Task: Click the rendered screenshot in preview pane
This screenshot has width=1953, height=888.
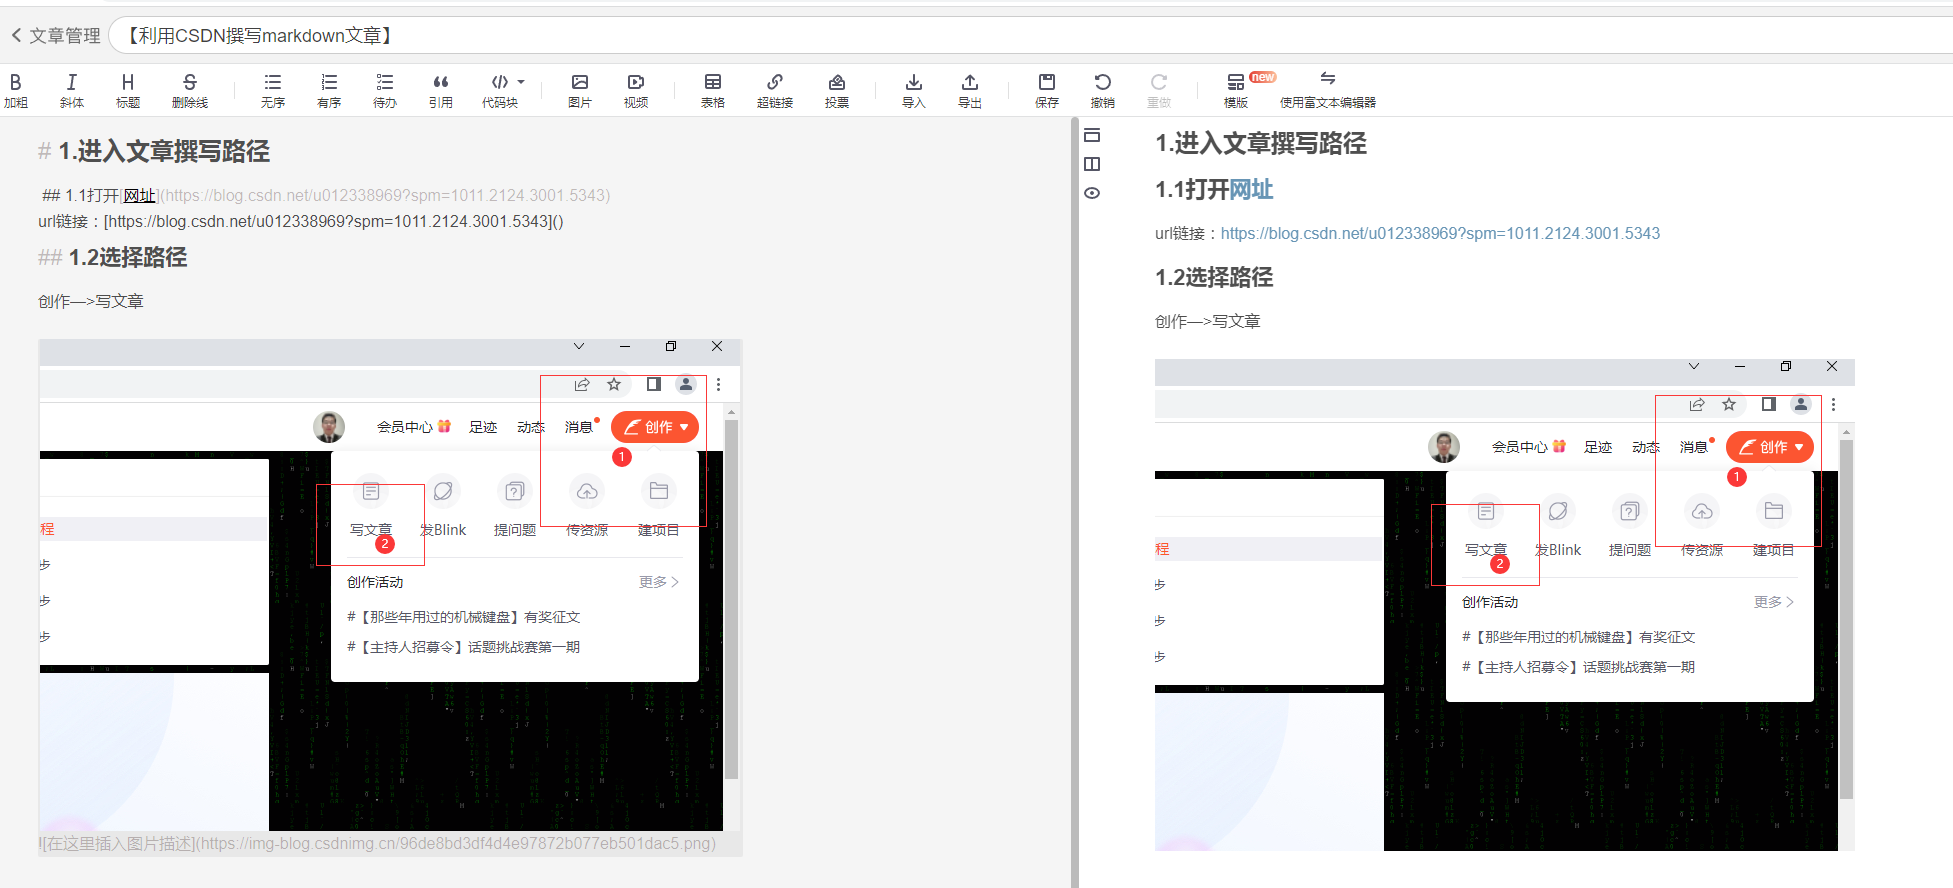Action: pyautogui.click(x=1504, y=605)
